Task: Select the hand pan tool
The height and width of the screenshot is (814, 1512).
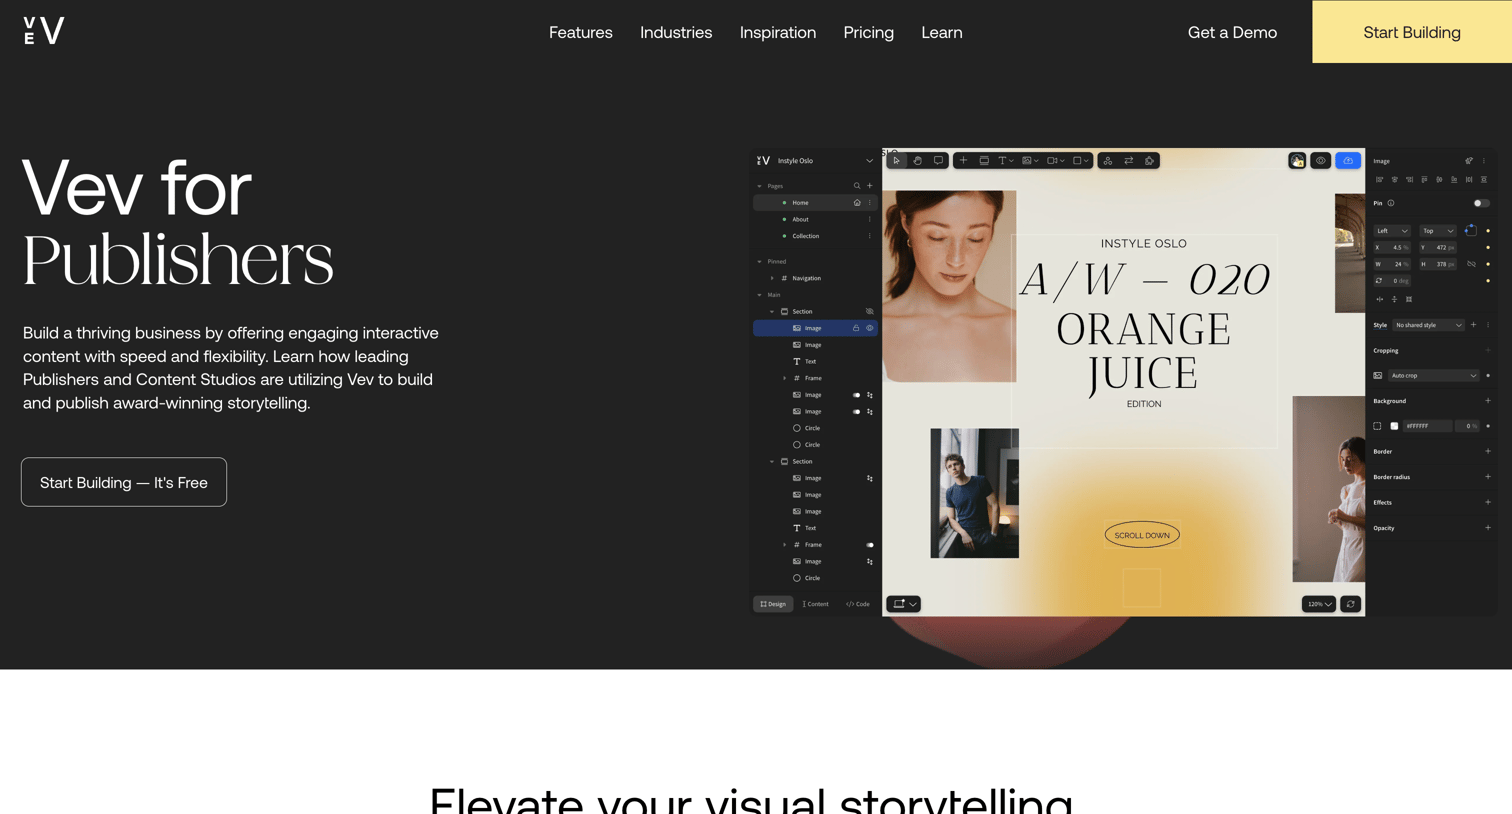Action: tap(917, 160)
